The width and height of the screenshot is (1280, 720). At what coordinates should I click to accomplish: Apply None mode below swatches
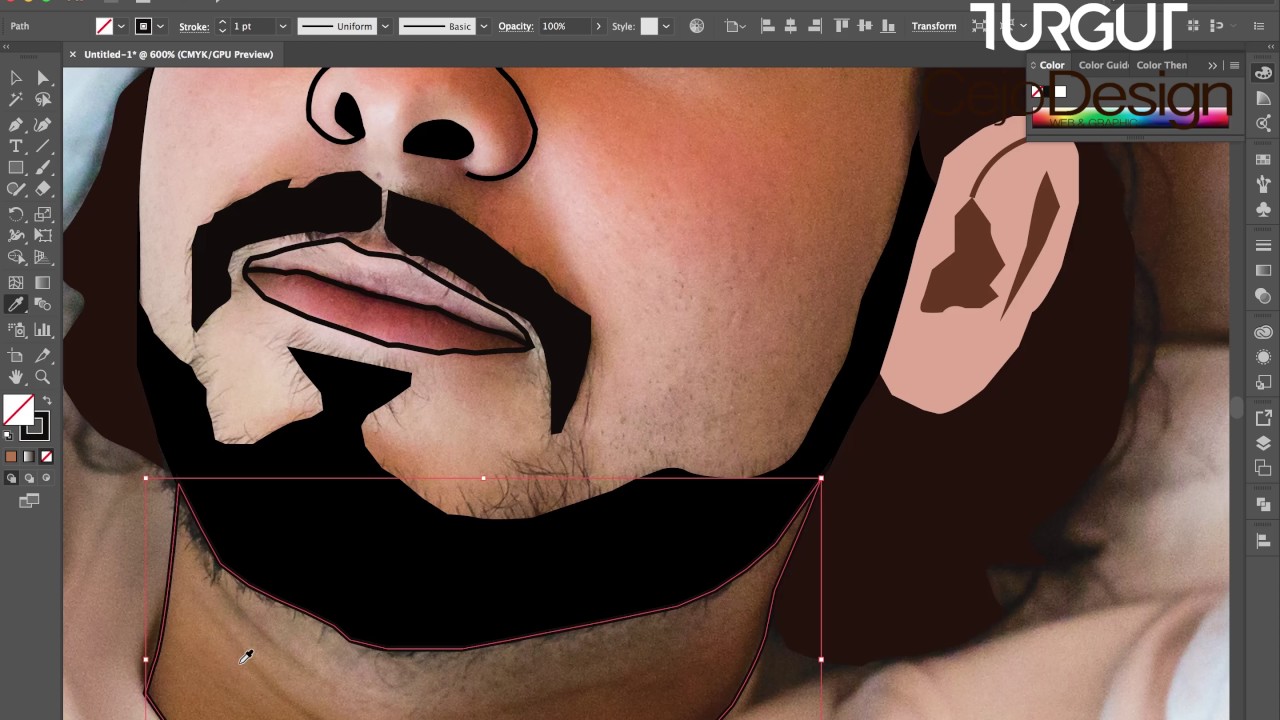coord(46,457)
